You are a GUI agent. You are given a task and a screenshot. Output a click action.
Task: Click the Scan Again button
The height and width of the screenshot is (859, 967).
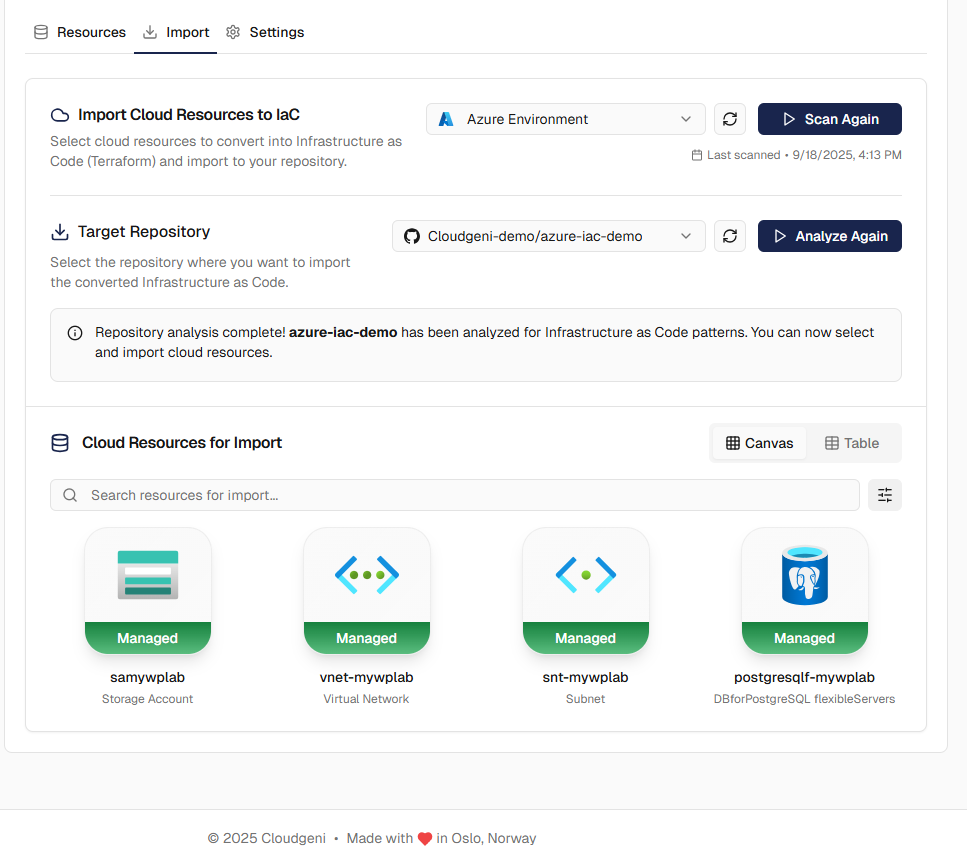click(829, 119)
